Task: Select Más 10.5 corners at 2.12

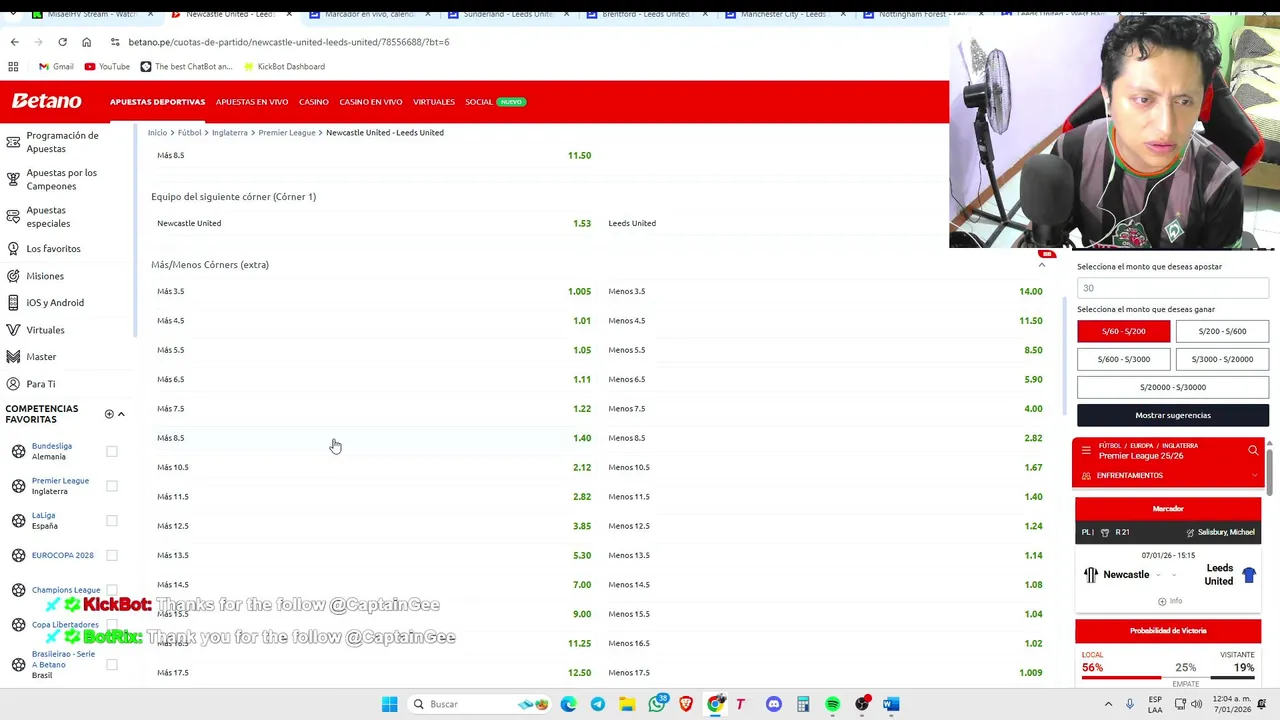Action: click(x=374, y=467)
